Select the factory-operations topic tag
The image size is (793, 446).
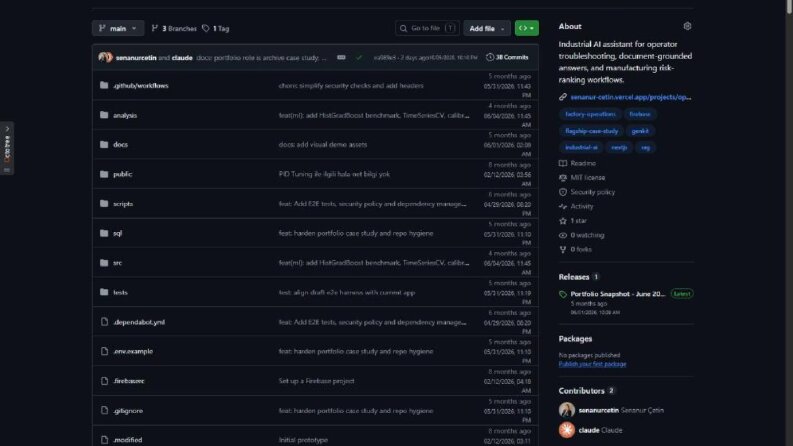(x=590, y=114)
